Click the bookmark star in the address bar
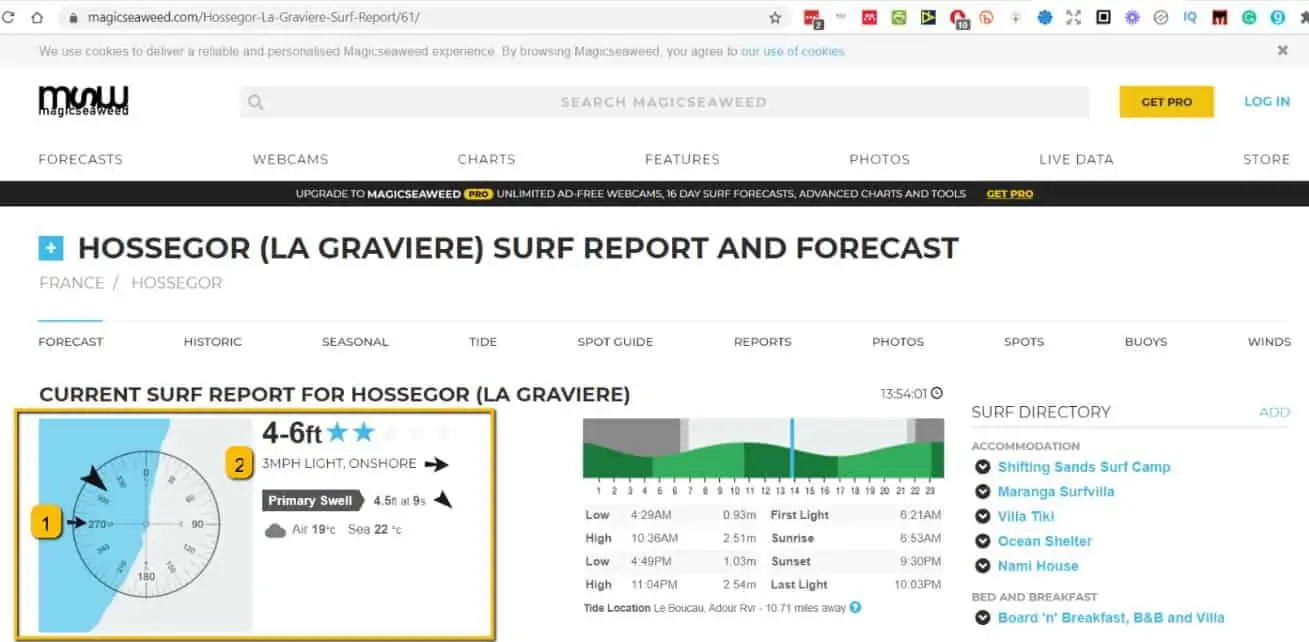Screen dimensions: 1309x642 click(776, 17)
